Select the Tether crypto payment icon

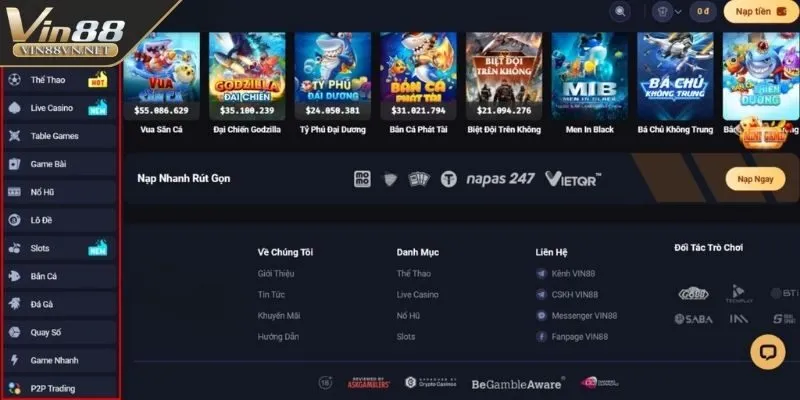point(448,179)
